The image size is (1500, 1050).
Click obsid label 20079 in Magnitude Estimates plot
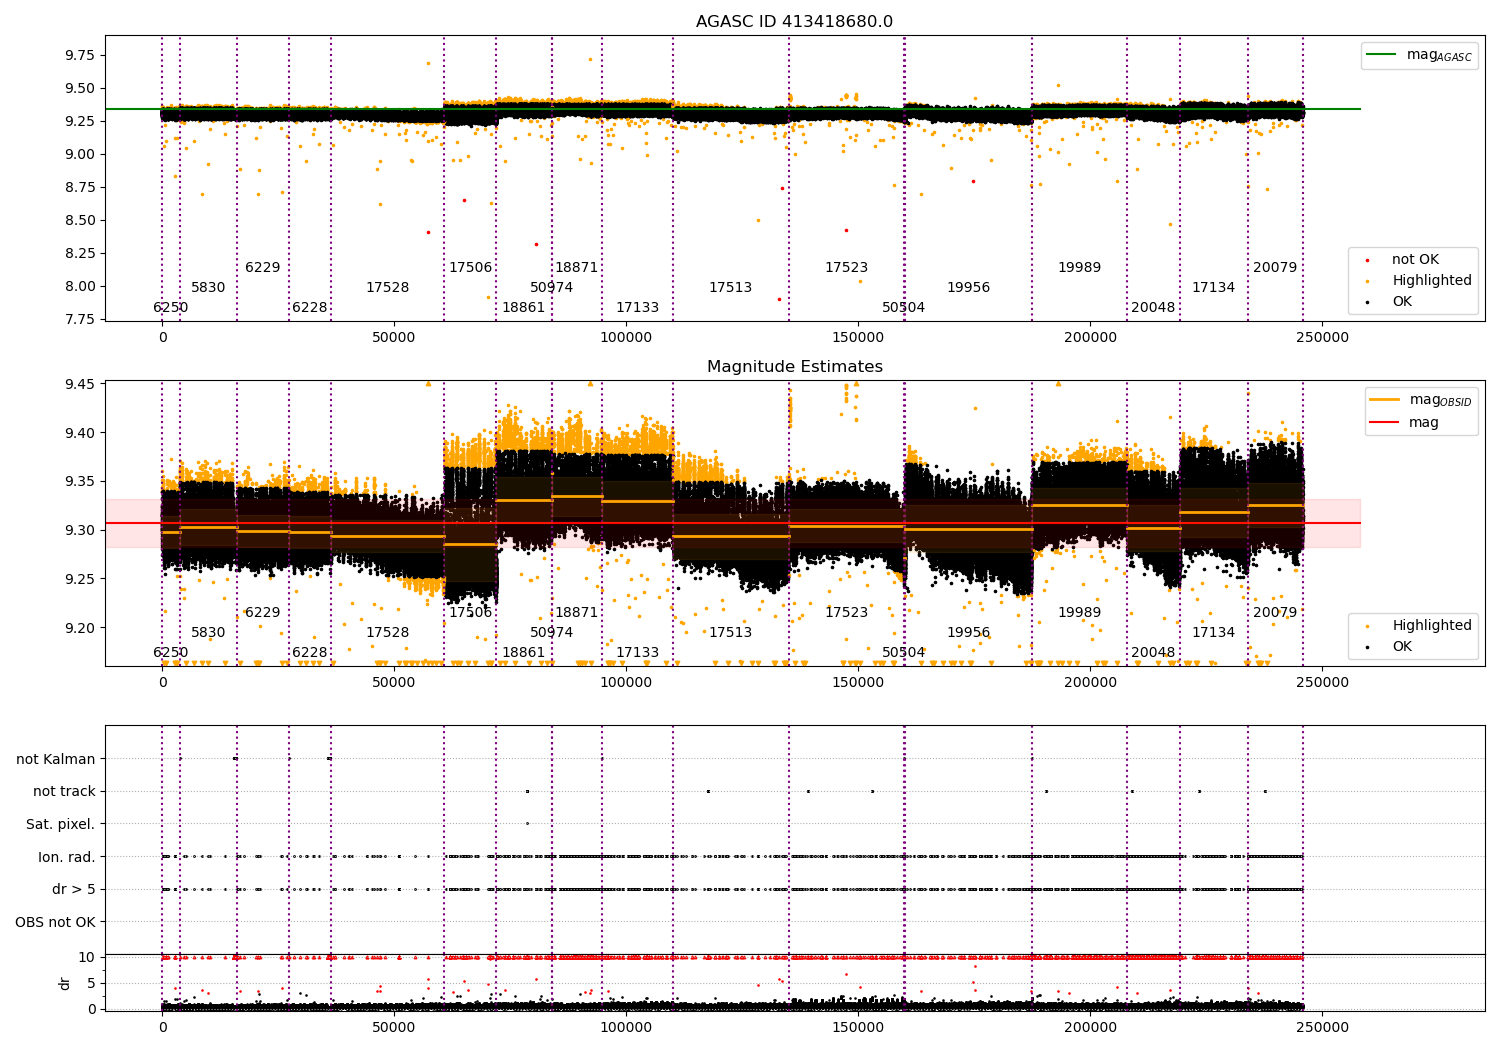1275,612
